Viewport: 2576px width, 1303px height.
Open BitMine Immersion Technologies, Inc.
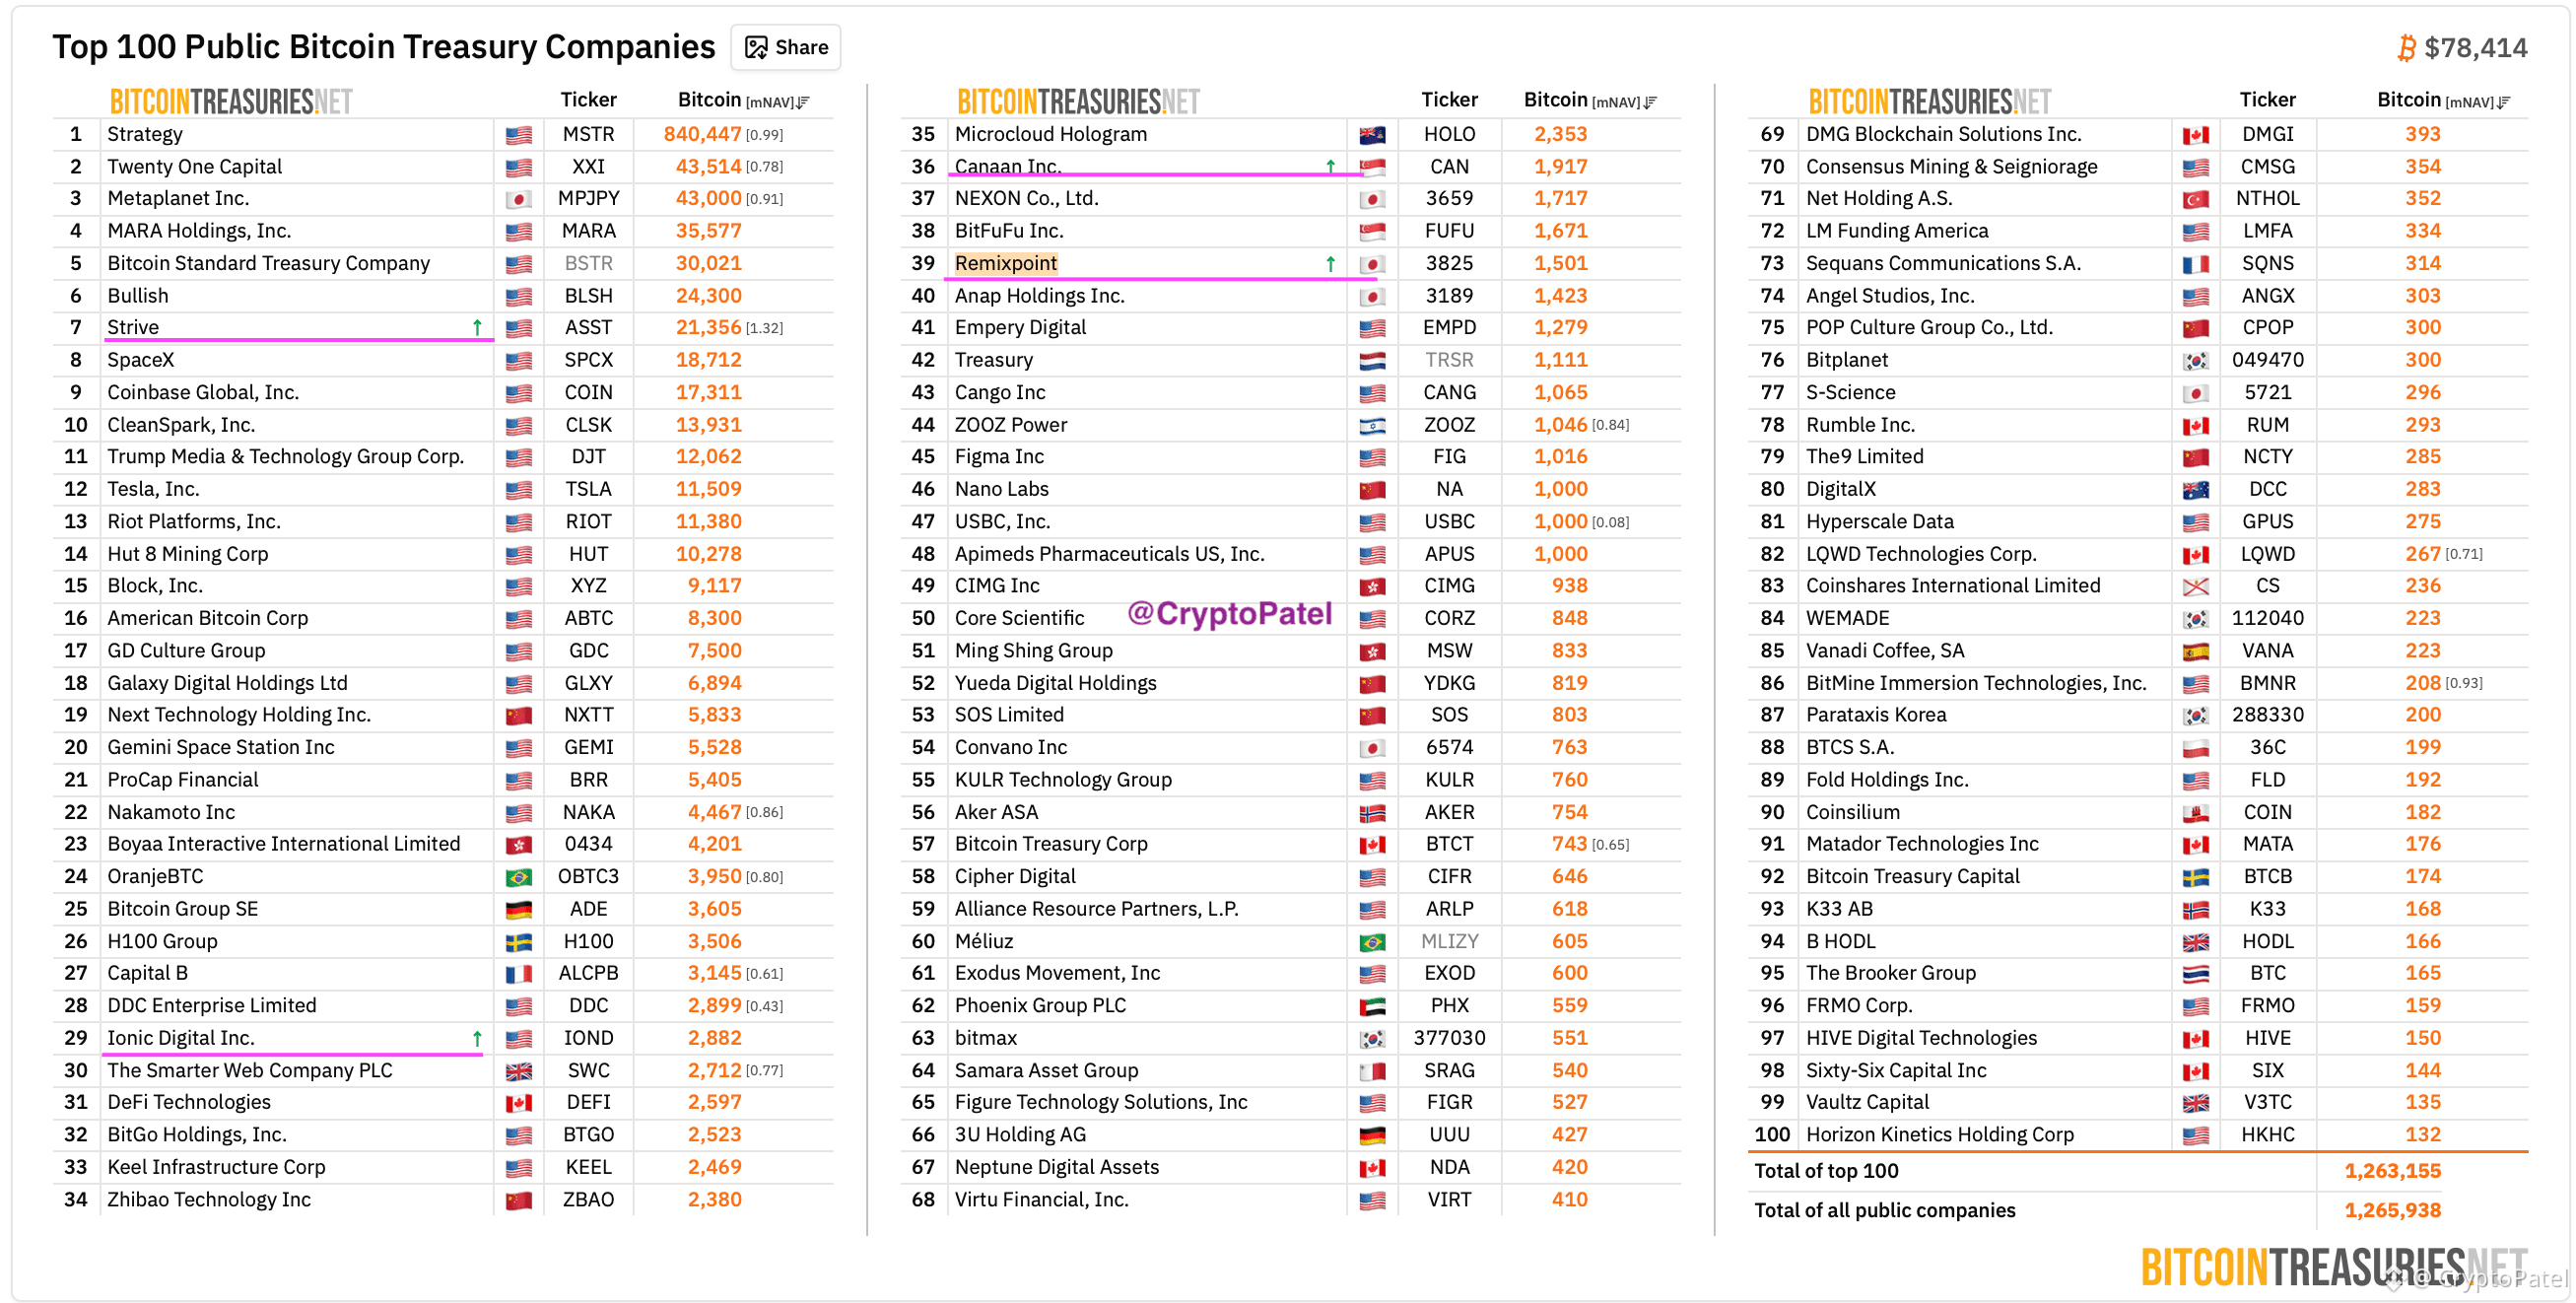(x=1976, y=683)
